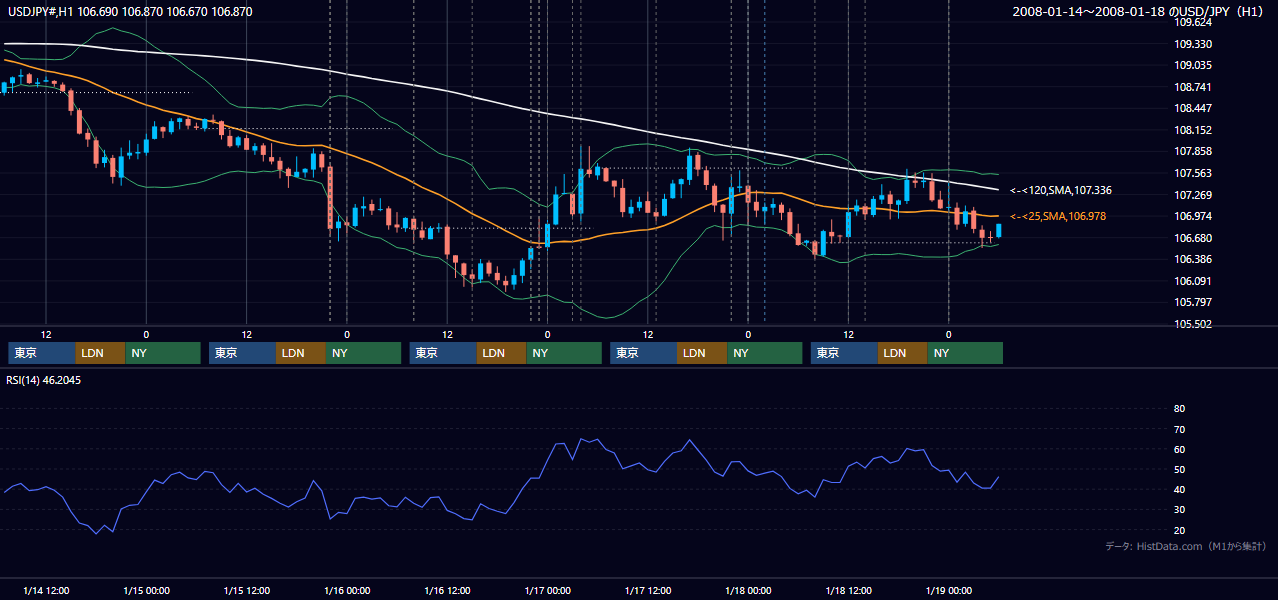Click price axis value 109.330
Image resolution: width=1278 pixels, height=600 pixels.
[x=1192, y=44]
